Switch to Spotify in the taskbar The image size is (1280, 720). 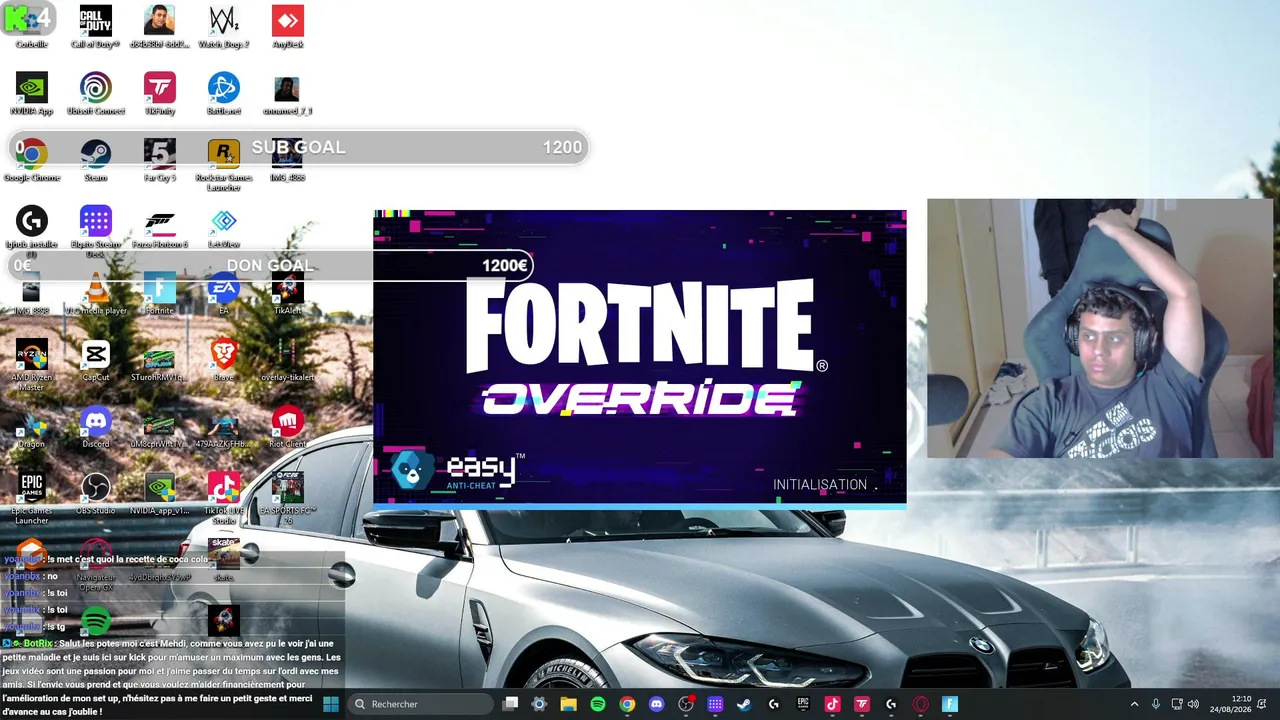(598, 704)
